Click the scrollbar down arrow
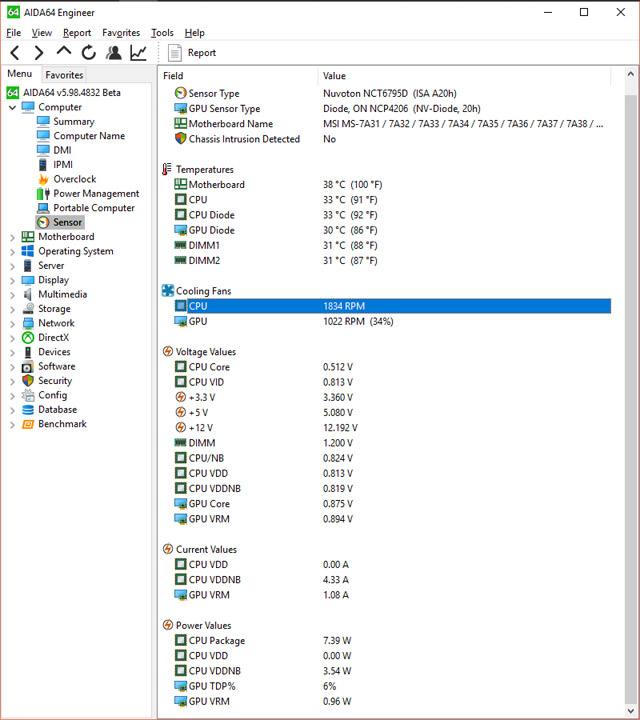640x720 pixels. [631, 711]
